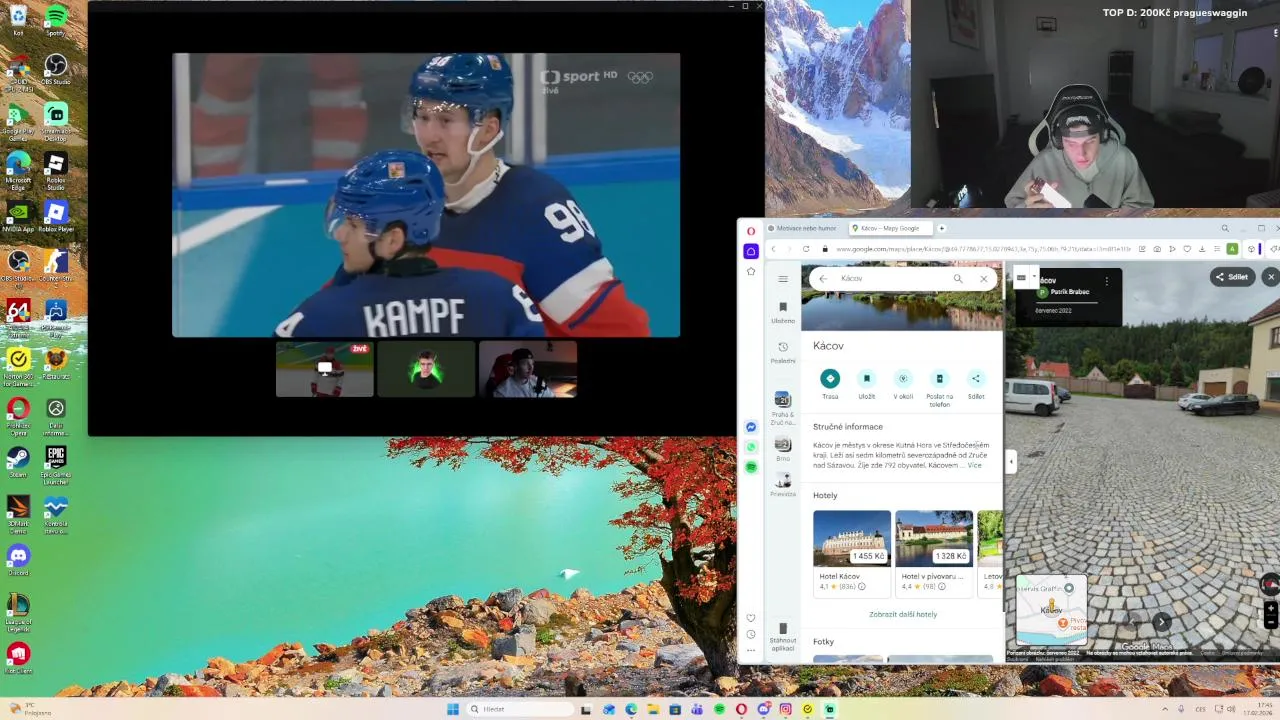This screenshot has height=720, width=1280.
Task: Click the Trasa directions button
Action: click(830, 384)
